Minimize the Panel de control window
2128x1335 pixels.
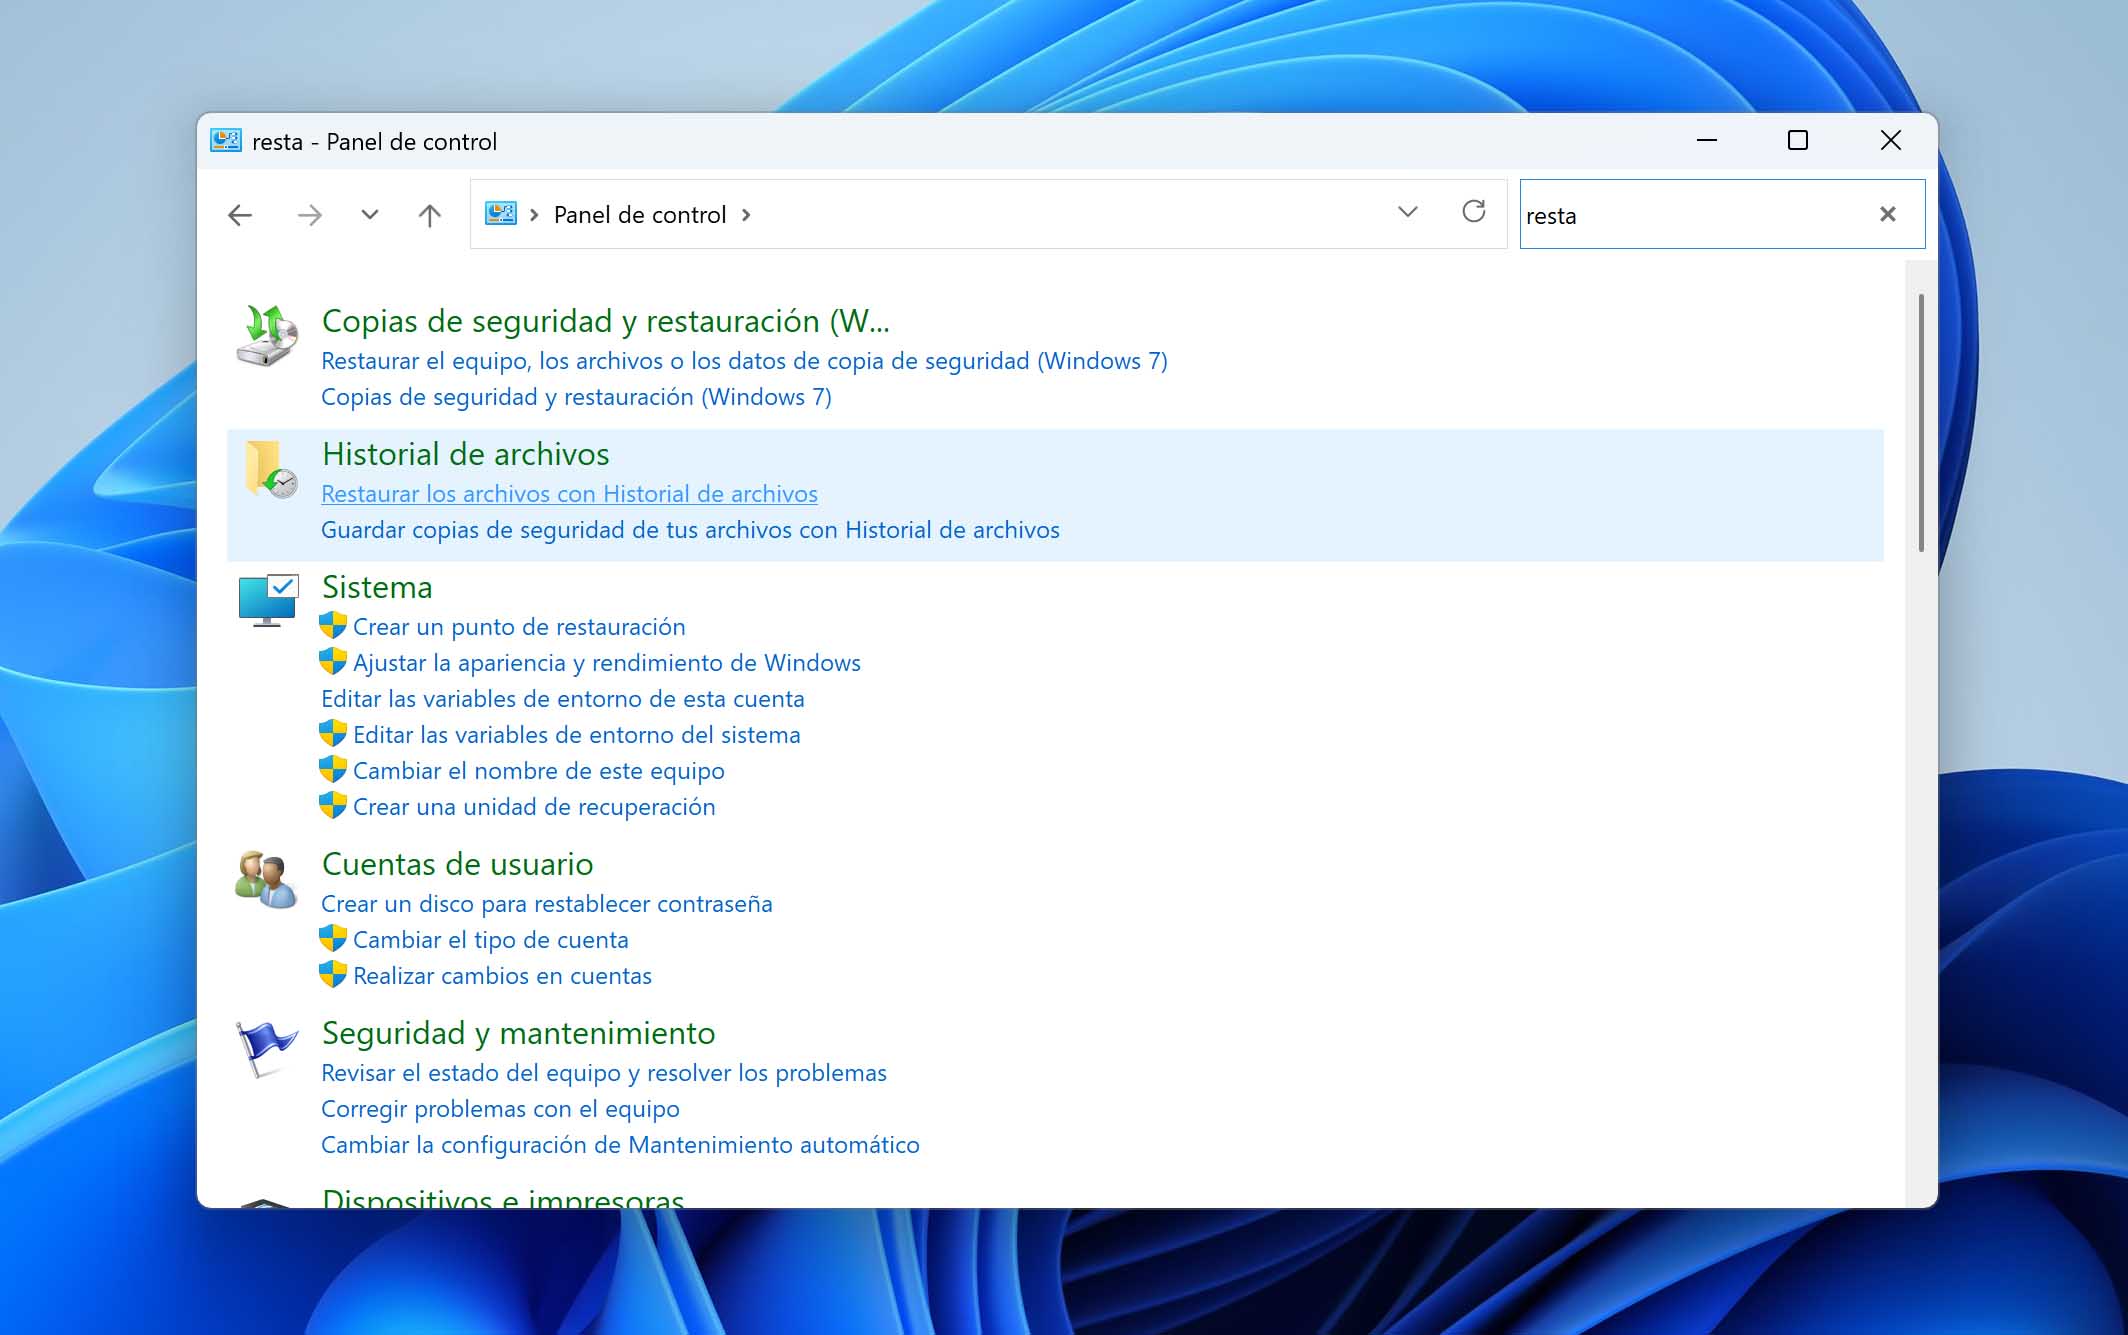pyautogui.click(x=1707, y=141)
